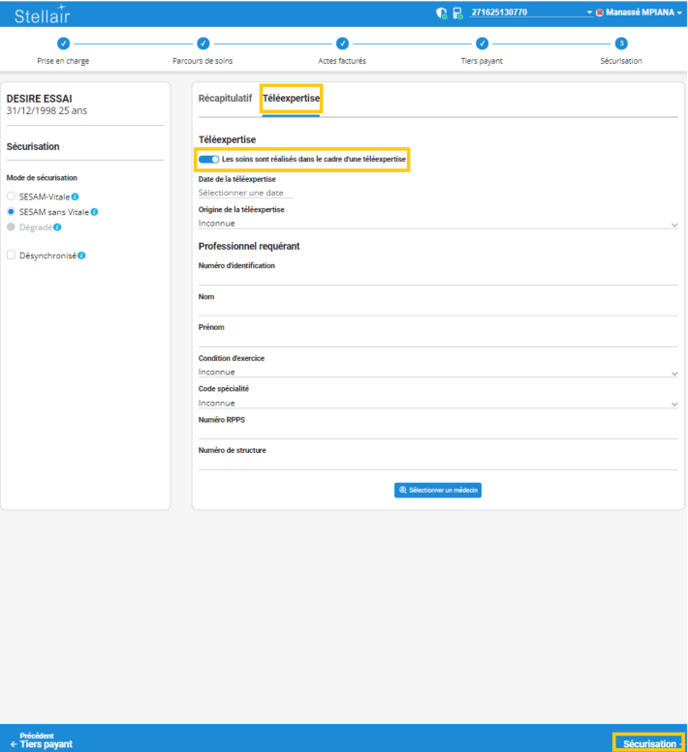Go back to previous Tiers payant step
This screenshot has height=752, width=688.
42,740
